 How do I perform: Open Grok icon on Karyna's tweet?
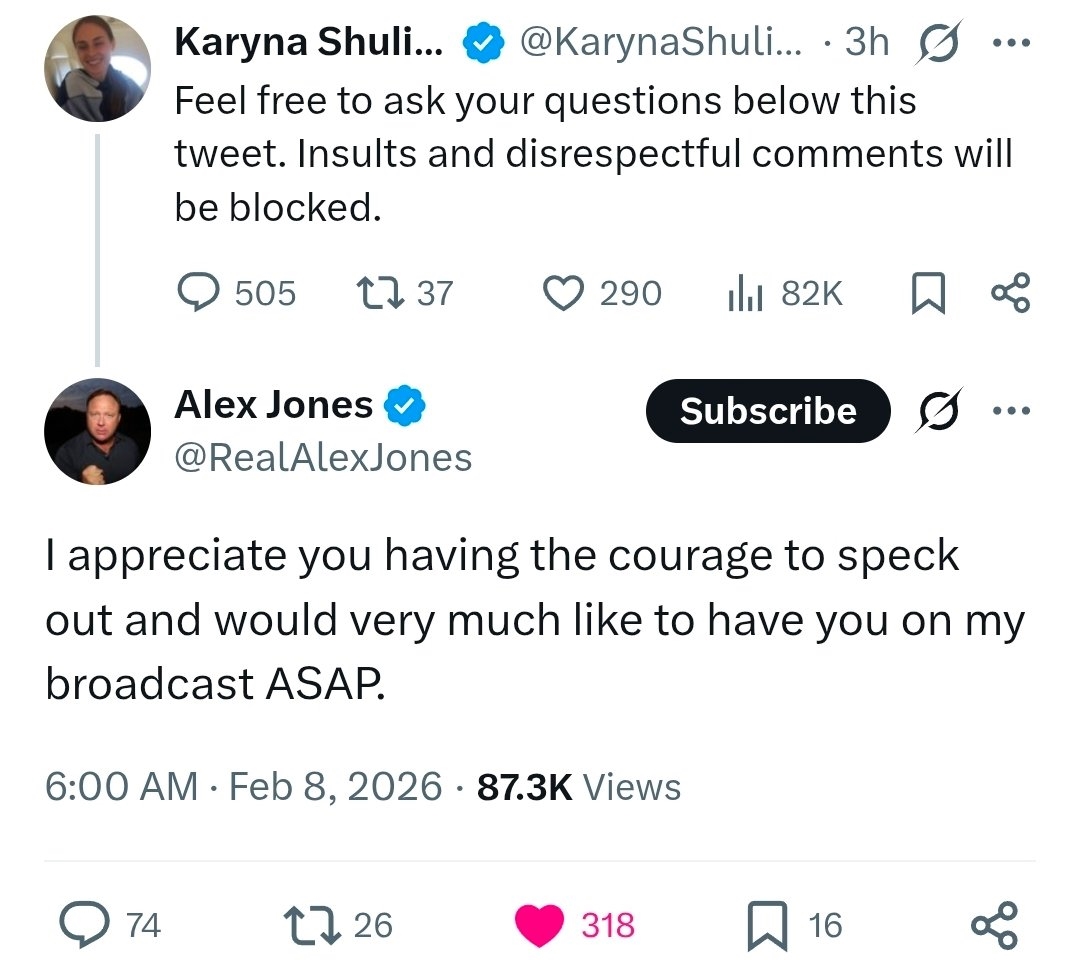coord(936,43)
